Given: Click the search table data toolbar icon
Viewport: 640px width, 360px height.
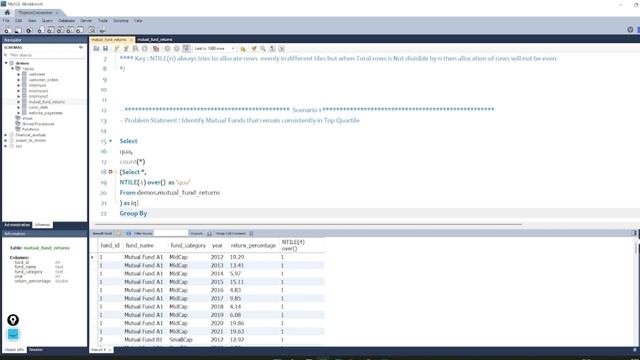Looking at the screenshot, I should [91, 30].
